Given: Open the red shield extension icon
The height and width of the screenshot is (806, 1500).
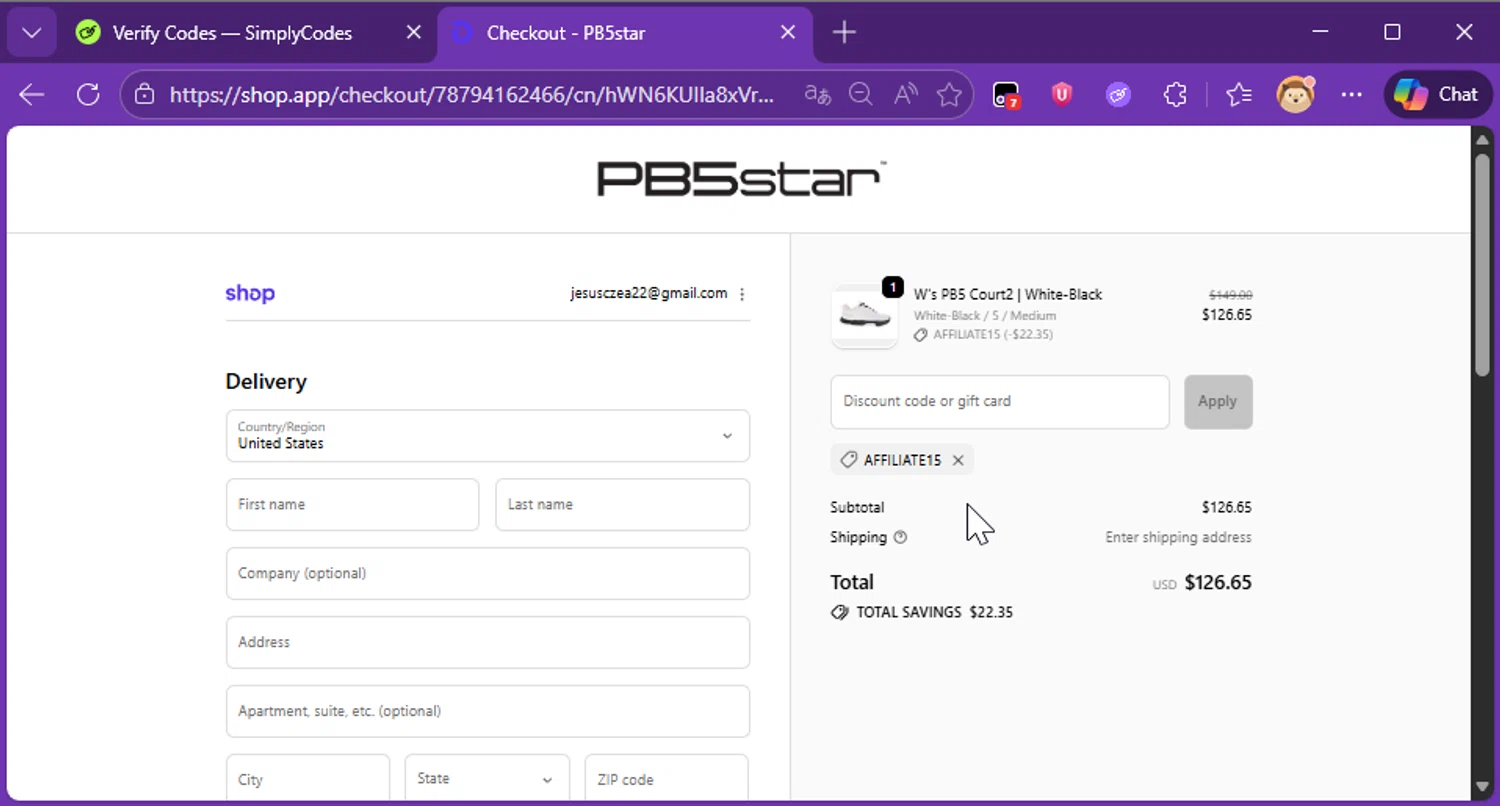Looking at the screenshot, I should (x=1062, y=95).
